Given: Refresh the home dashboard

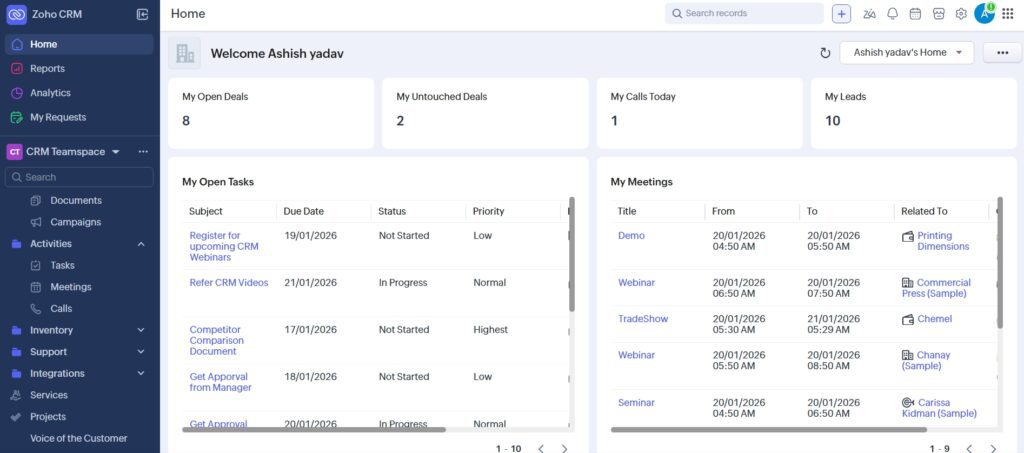Looking at the screenshot, I should click(825, 53).
